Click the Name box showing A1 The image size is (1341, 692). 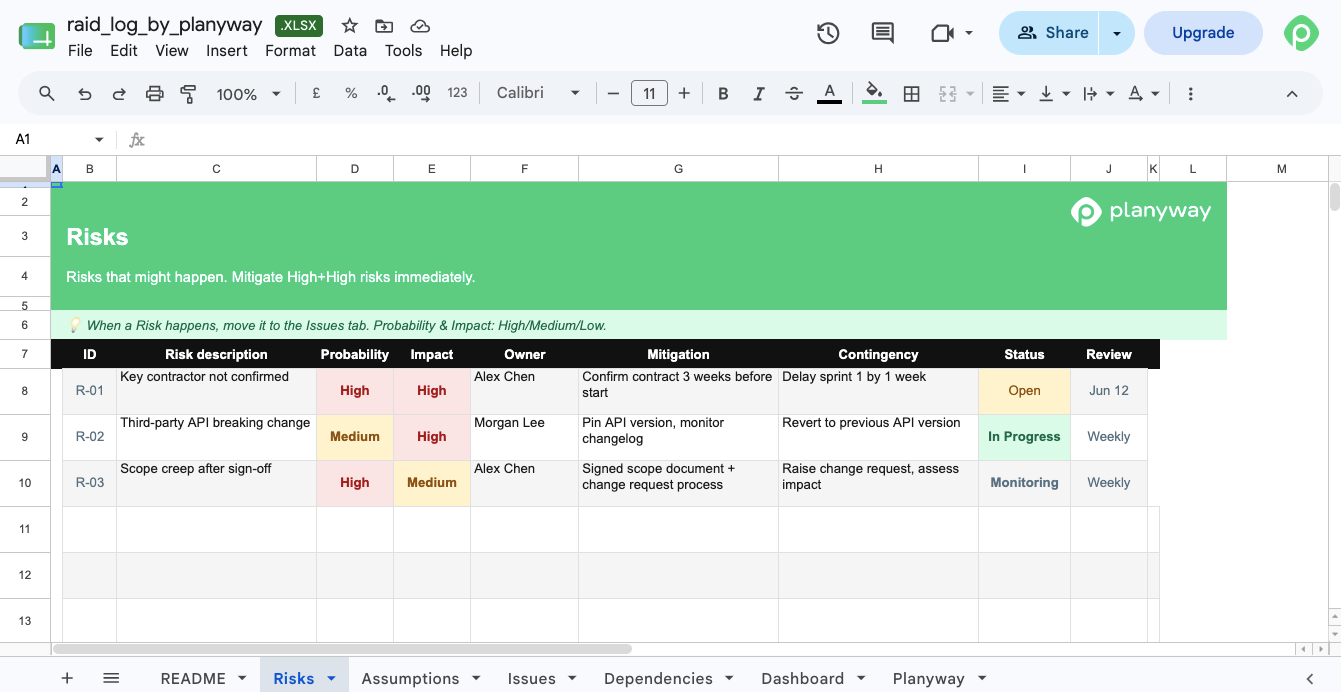(59, 139)
